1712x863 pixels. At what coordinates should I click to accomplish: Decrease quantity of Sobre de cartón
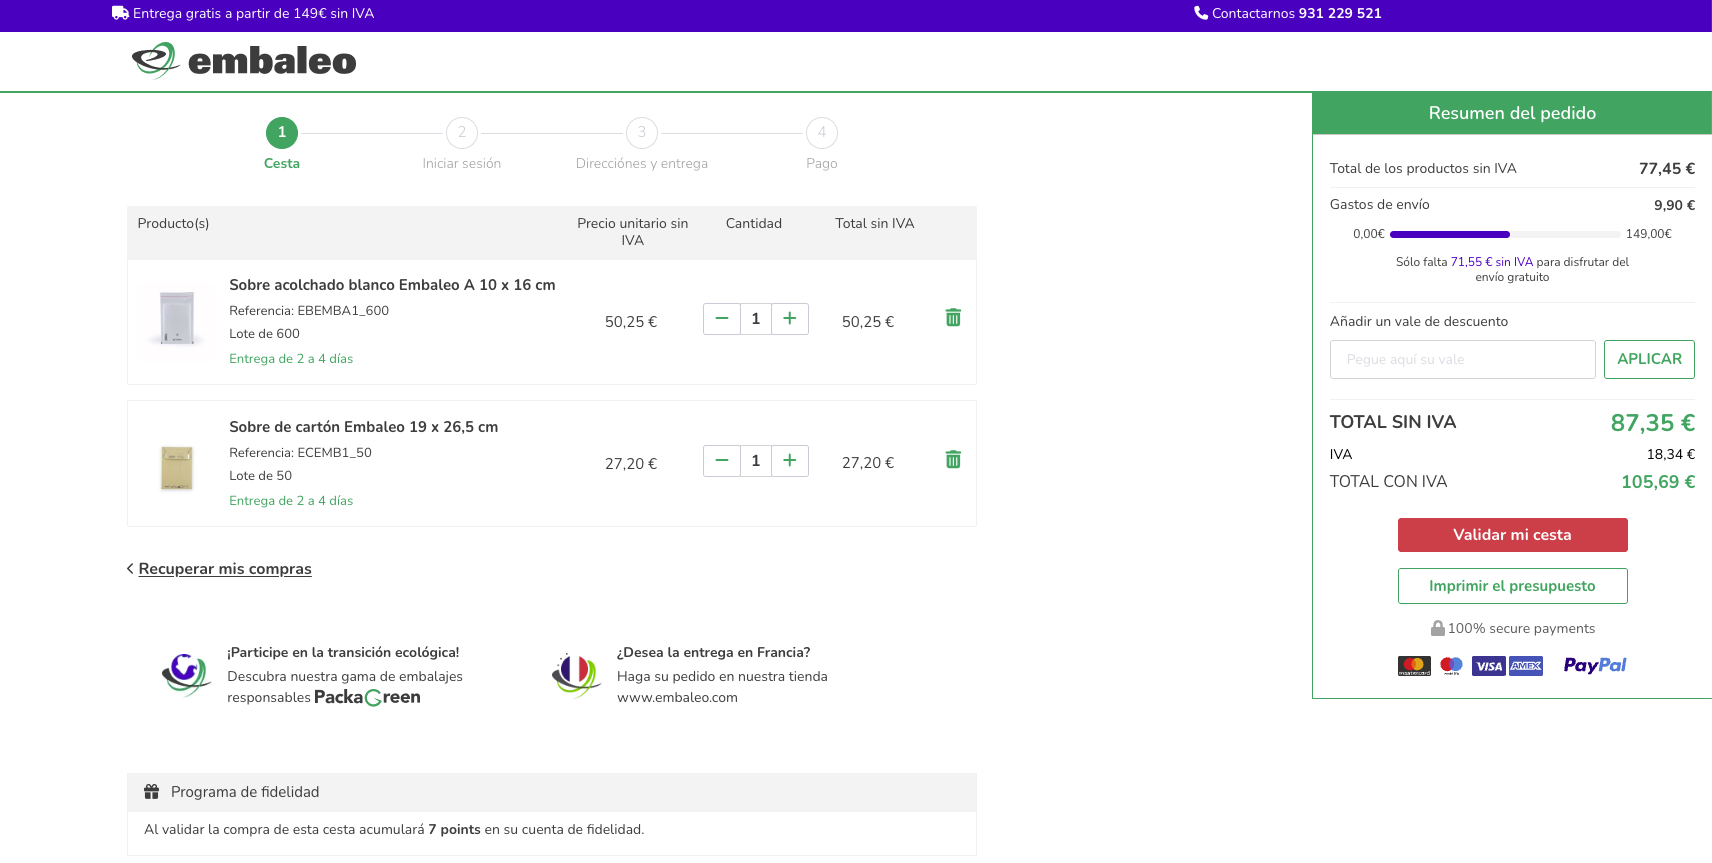[x=722, y=461]
